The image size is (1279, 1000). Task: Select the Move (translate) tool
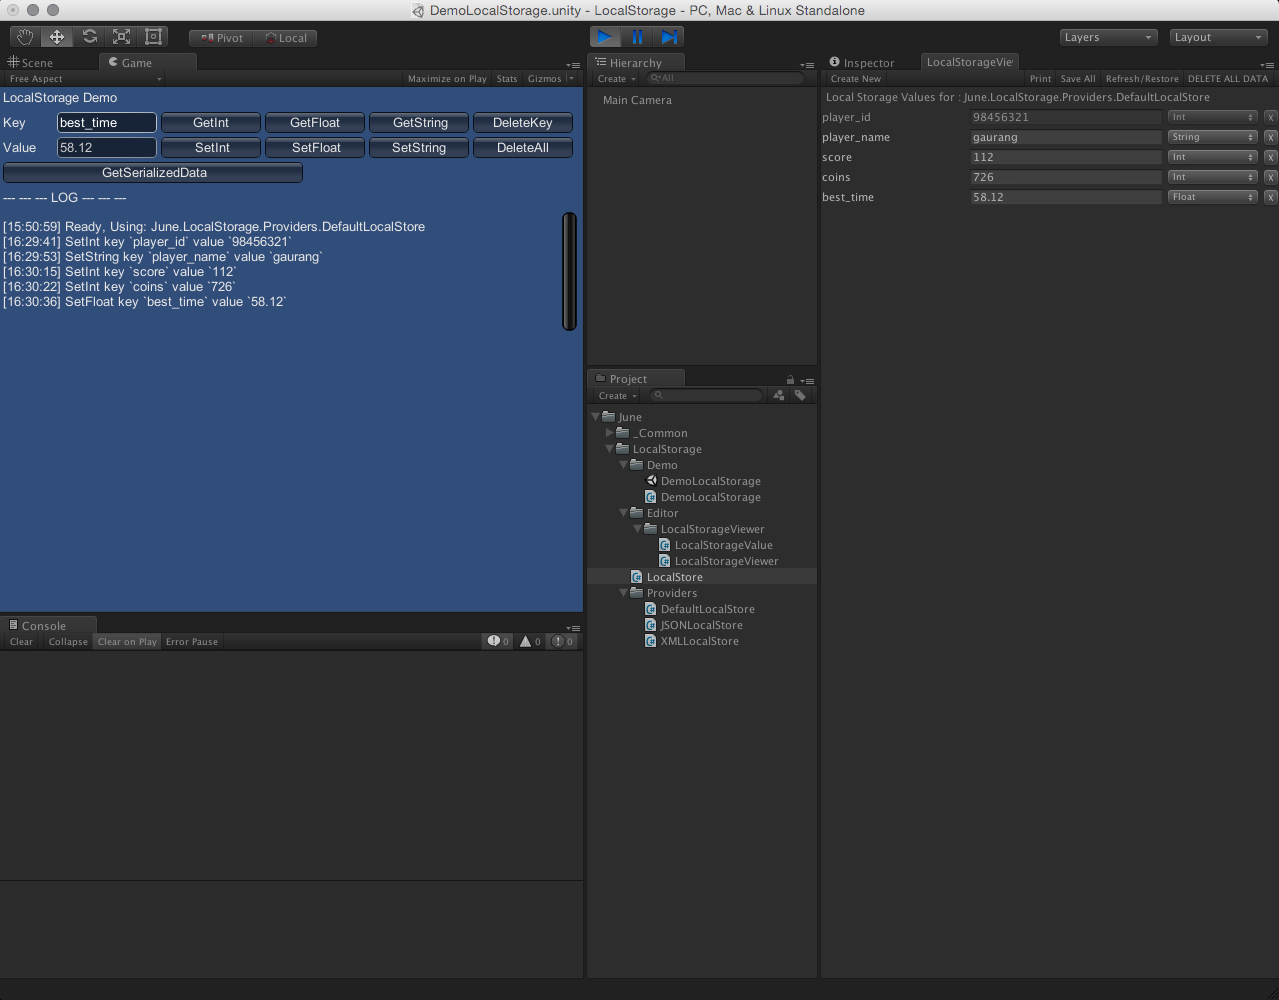57,37
